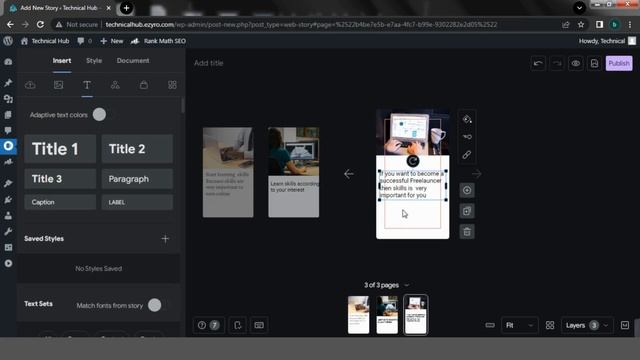Click the Publish button
This screenshot has height=360, width=640.
point(619,63)
